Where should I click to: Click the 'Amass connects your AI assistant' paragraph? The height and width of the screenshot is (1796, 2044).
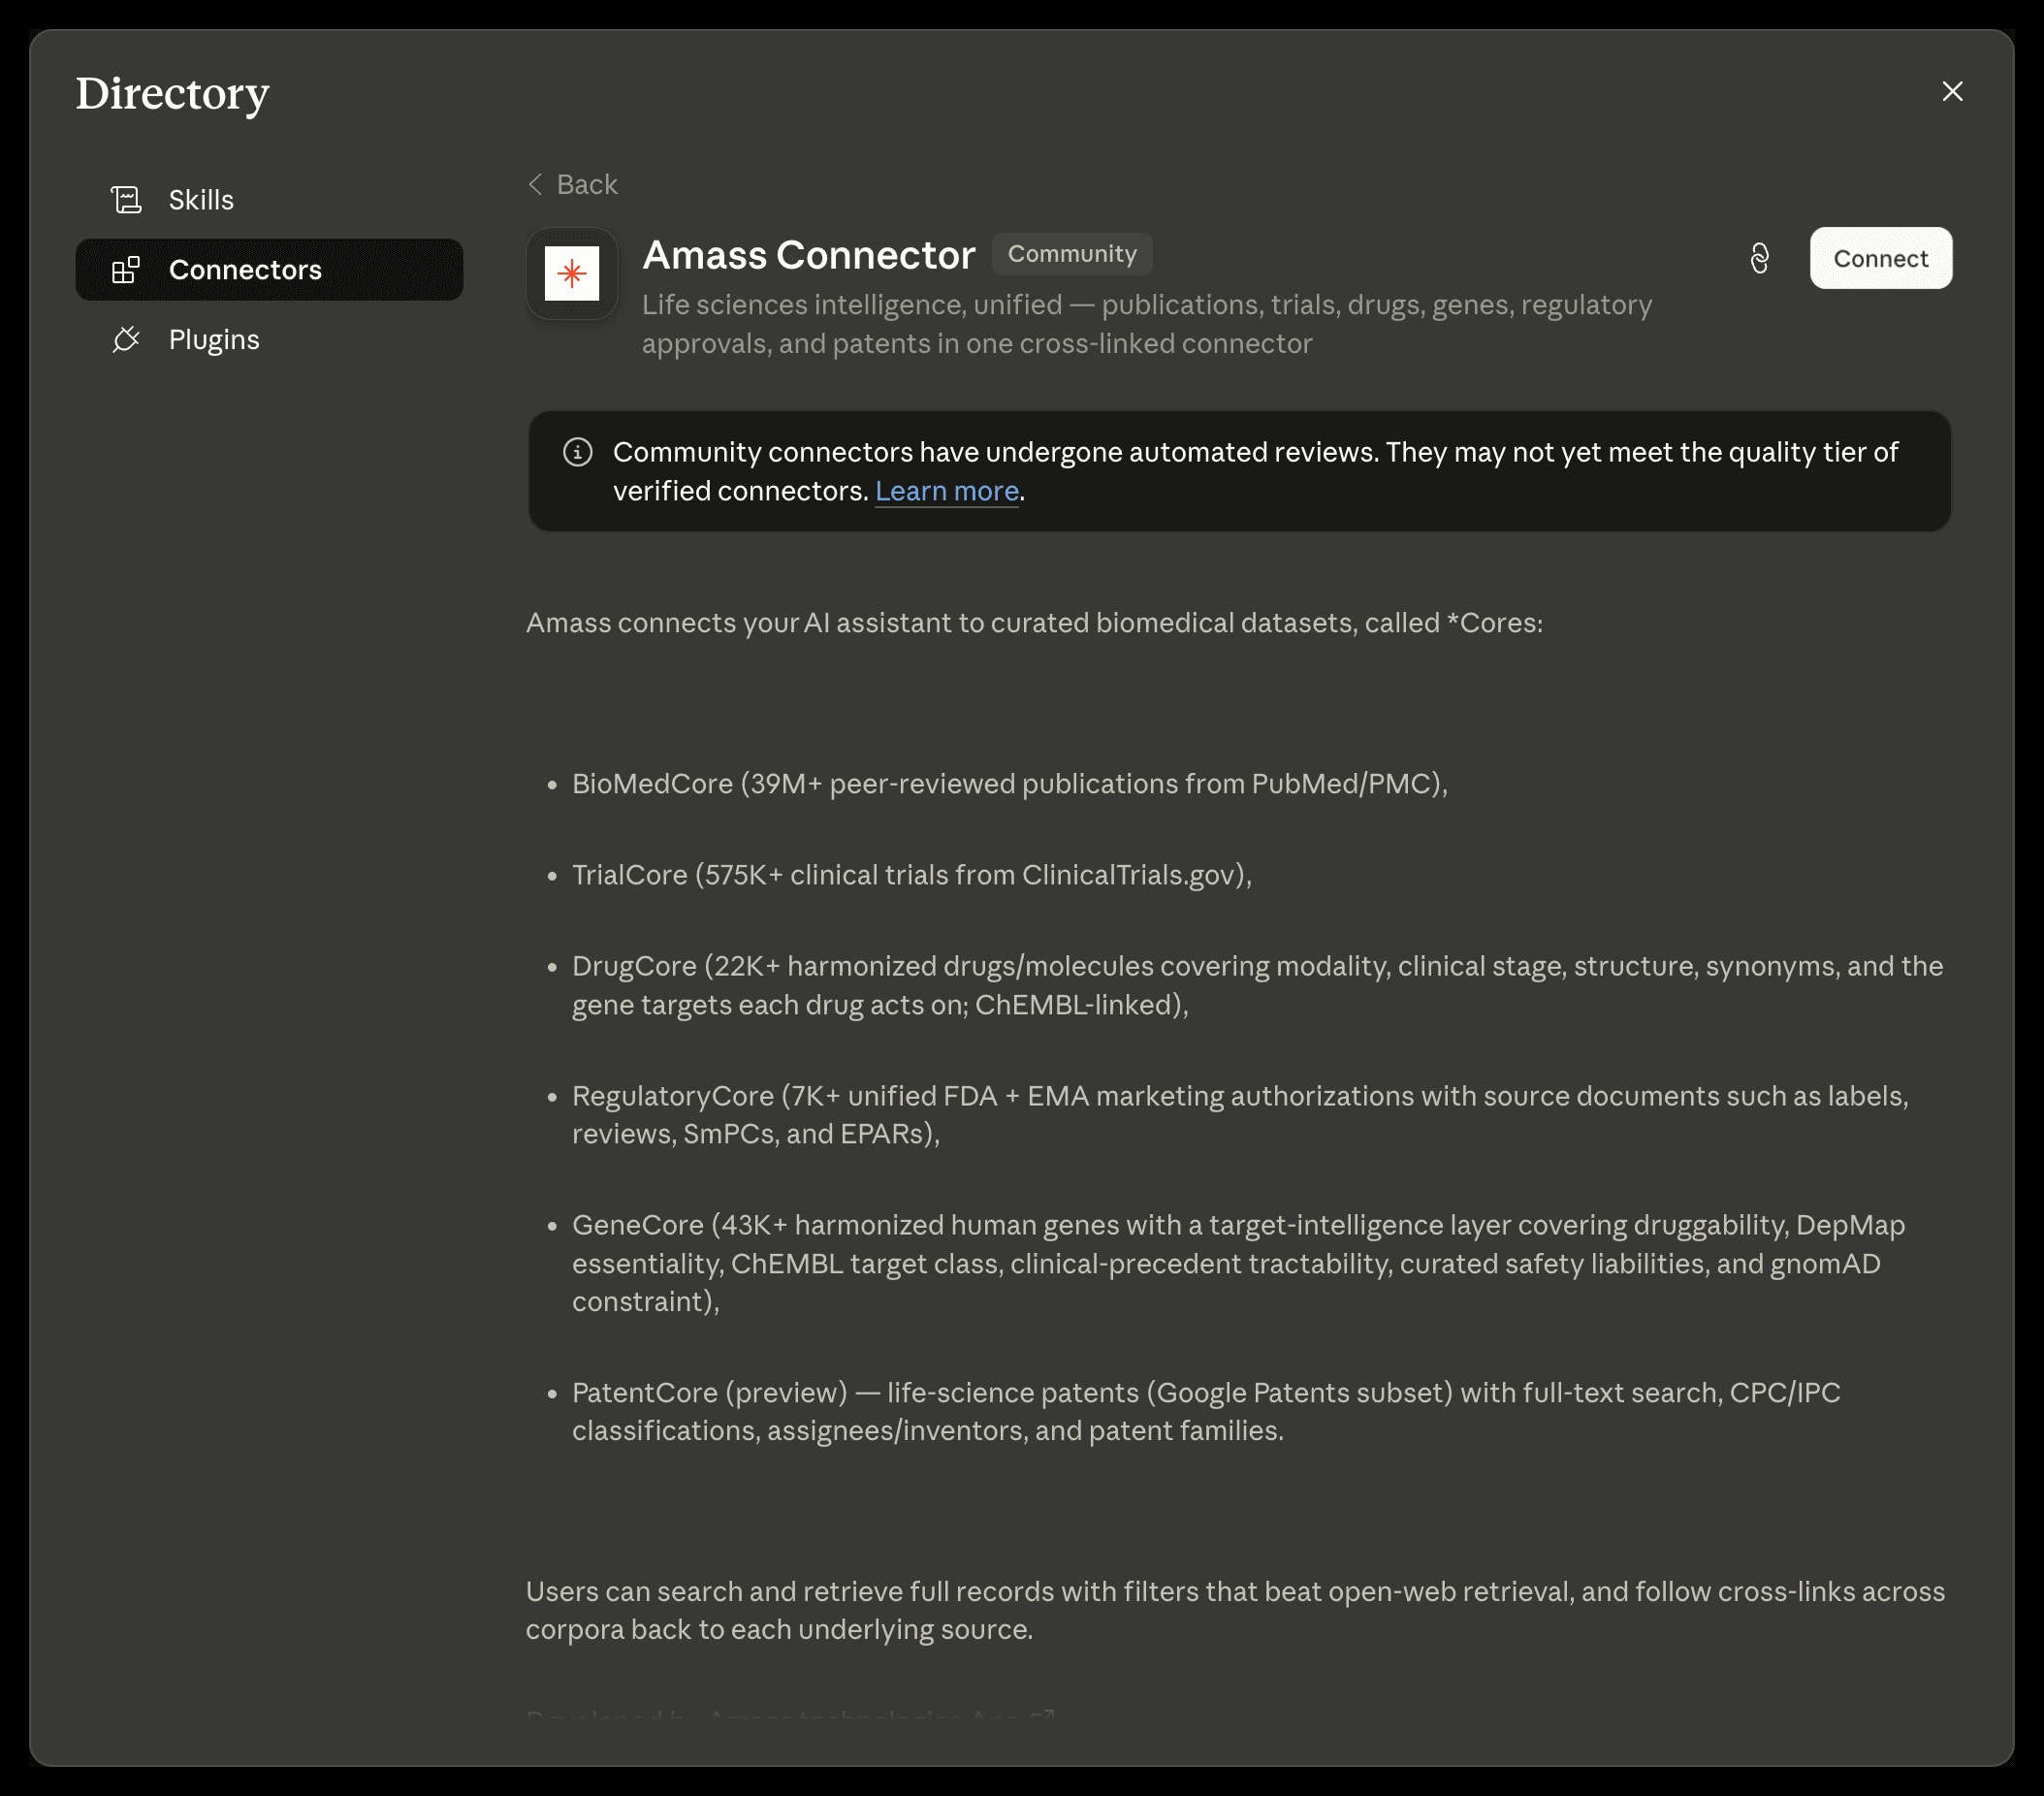coord(1034,623)
